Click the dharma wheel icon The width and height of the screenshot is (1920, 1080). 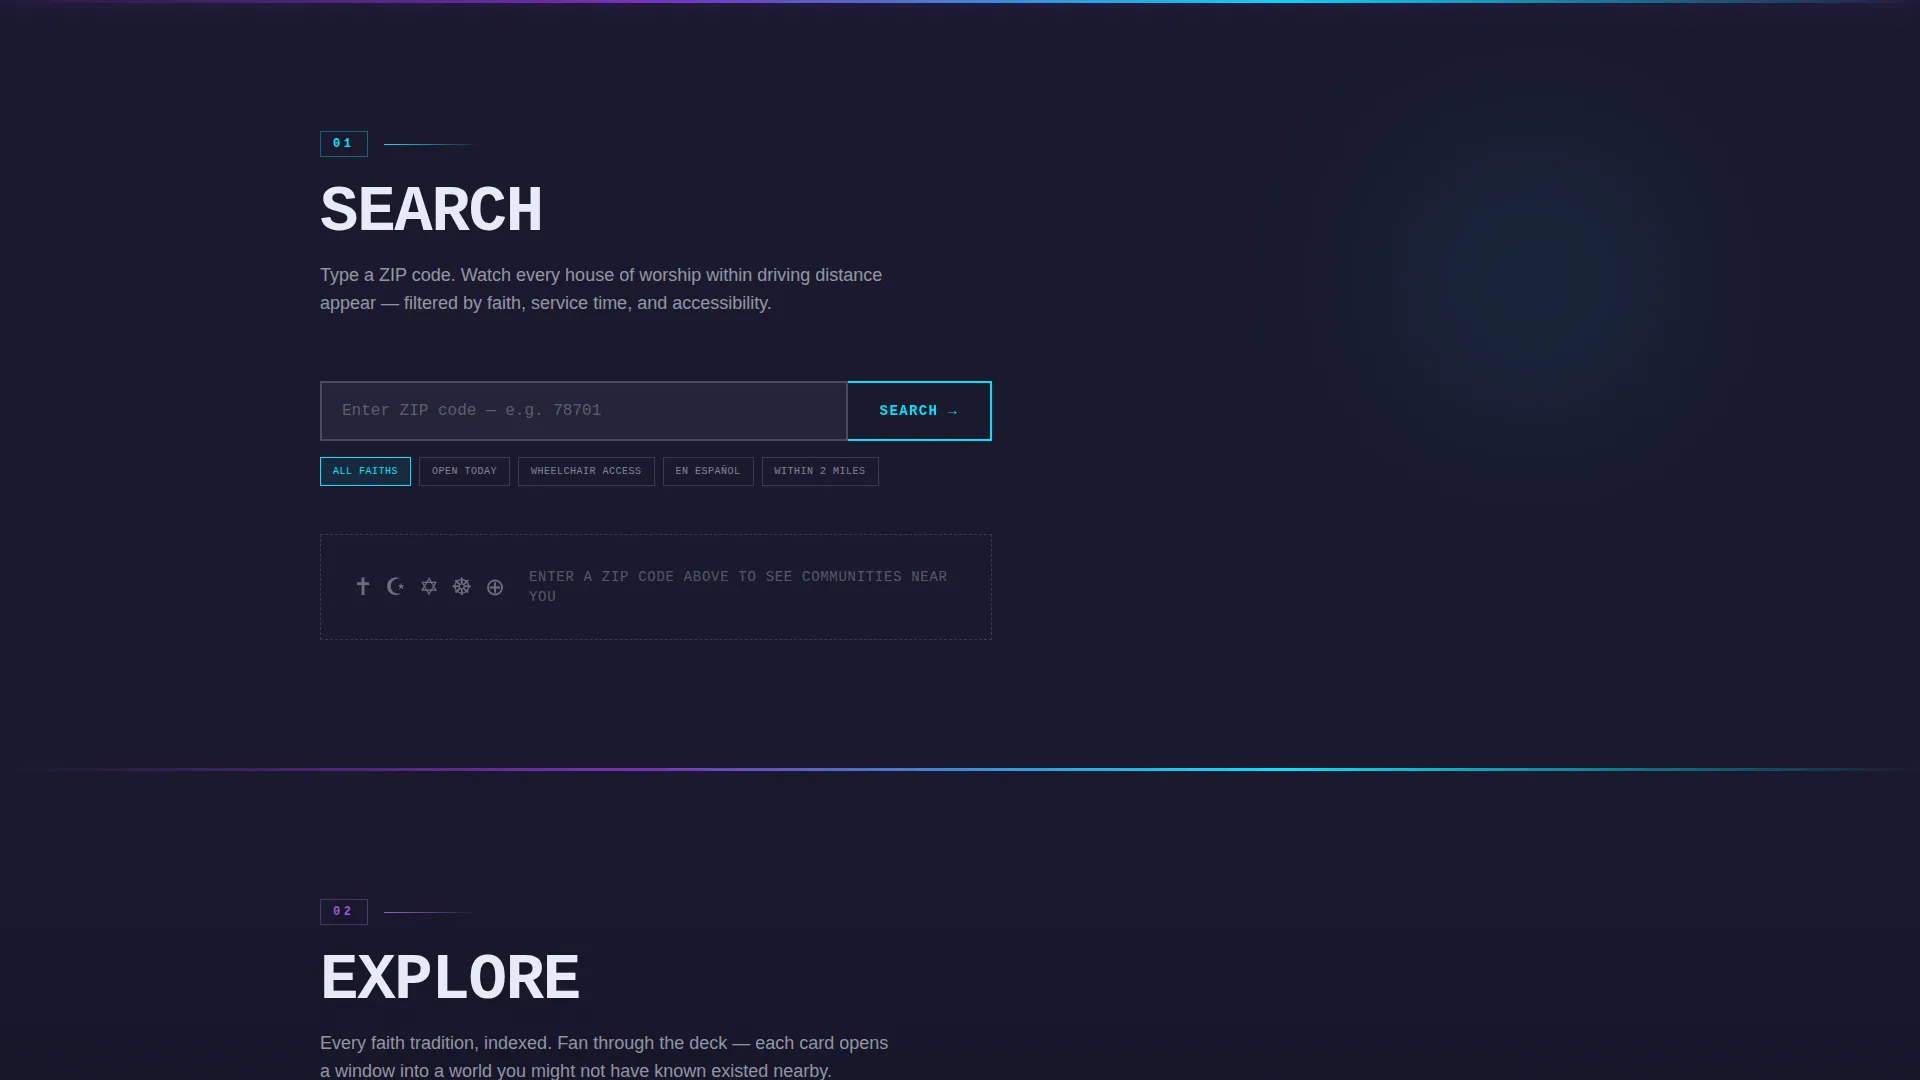462,587
